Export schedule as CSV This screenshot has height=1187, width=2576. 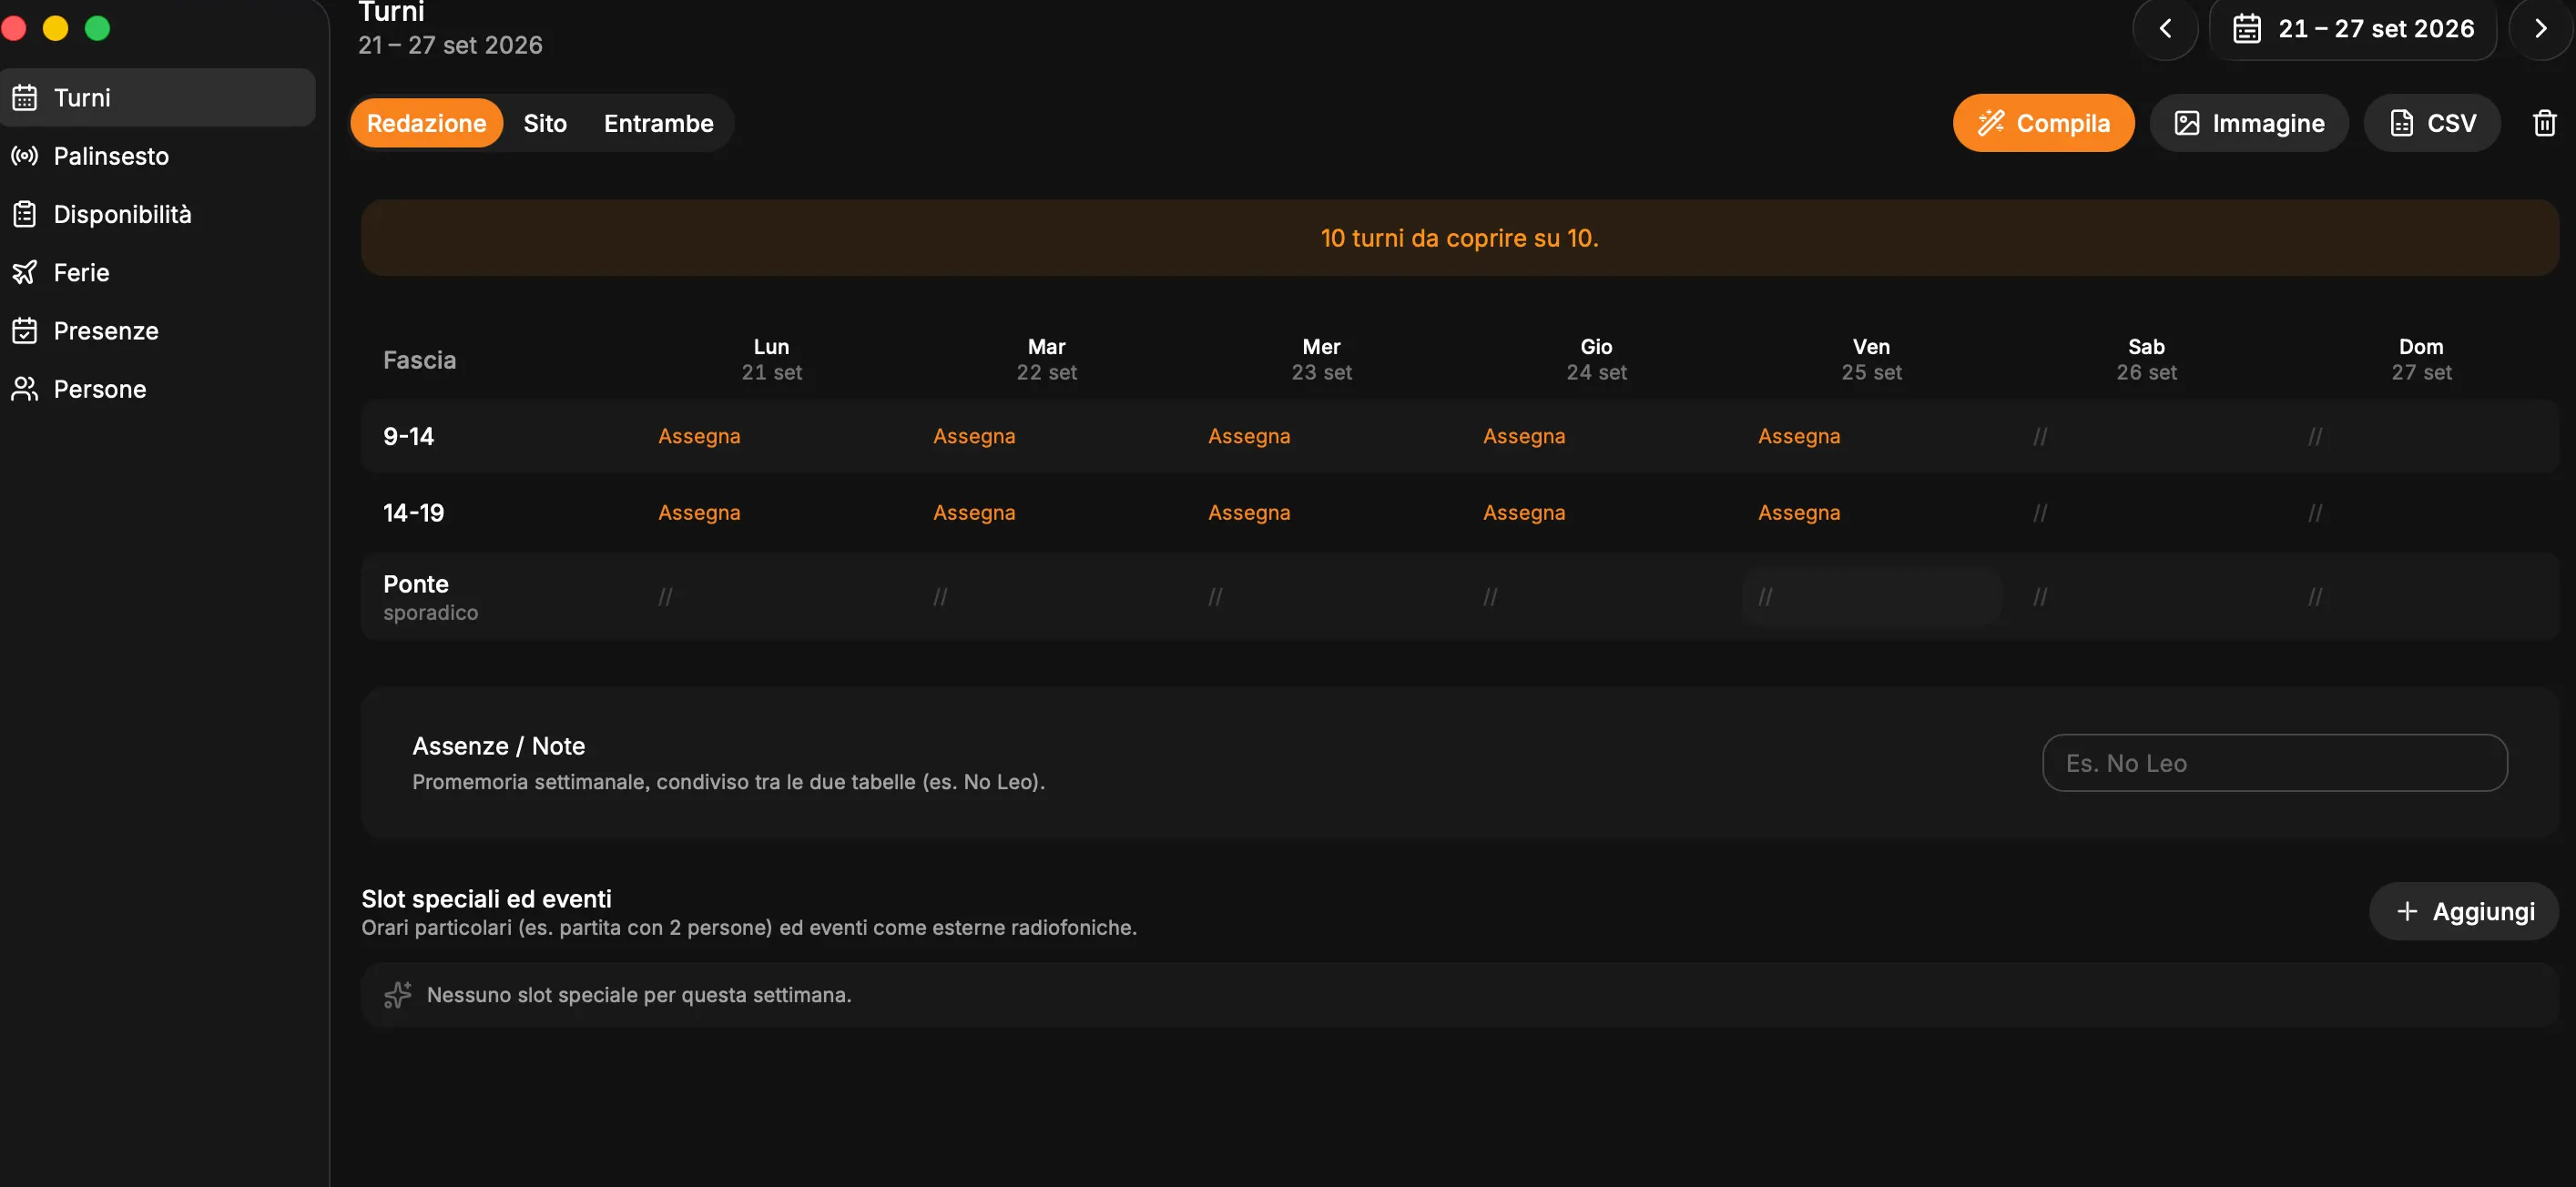coord(2432,123)
